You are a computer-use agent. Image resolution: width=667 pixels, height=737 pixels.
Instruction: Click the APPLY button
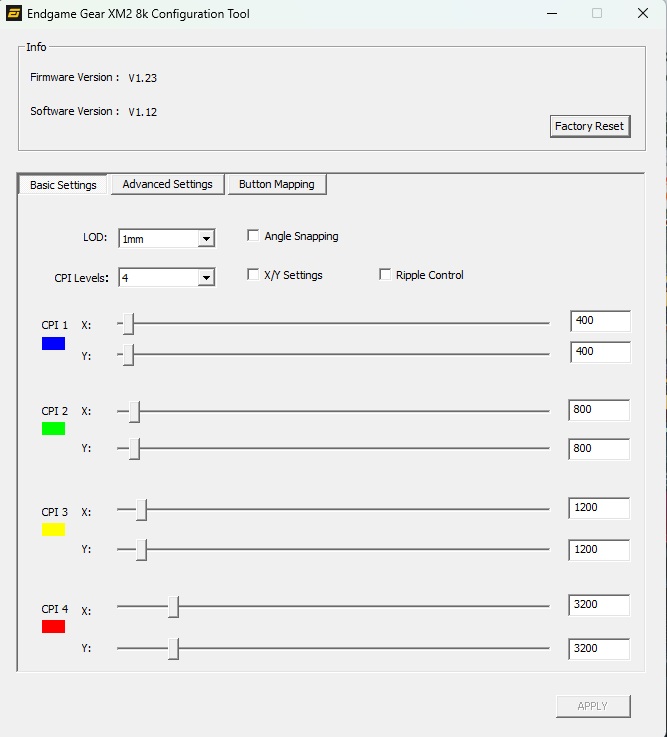(593, 706)
